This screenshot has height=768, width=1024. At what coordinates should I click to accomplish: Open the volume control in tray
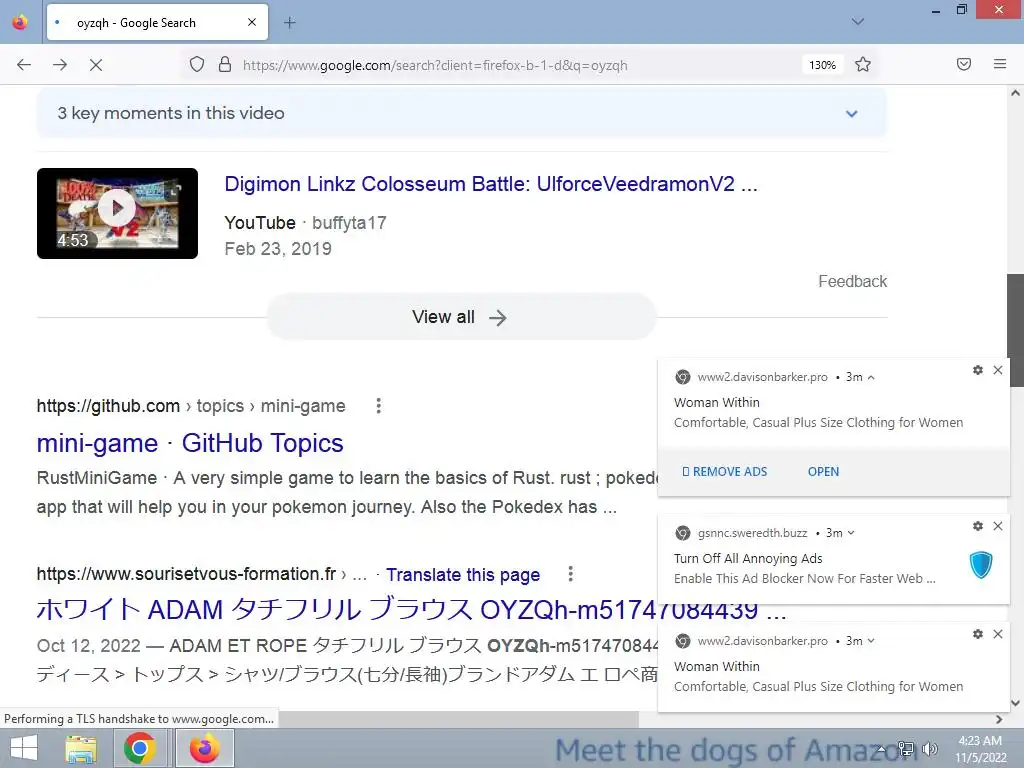click(x=929, y=749)
